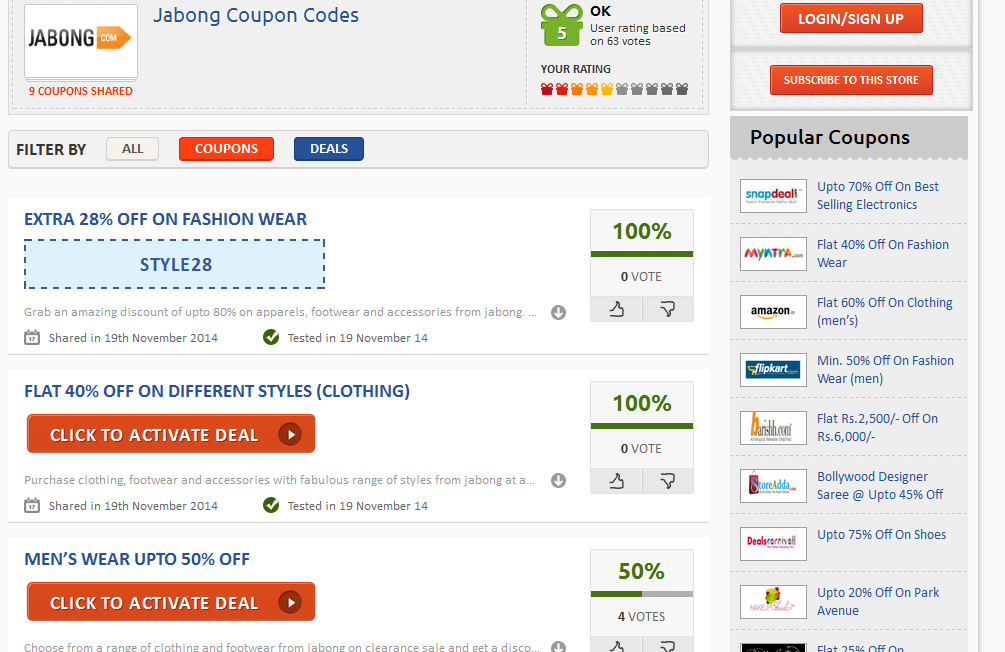Screen dimensions: 1005x652
Task: Open the Jabong Coupon Codes heading link
Action: tap(256, 15)
